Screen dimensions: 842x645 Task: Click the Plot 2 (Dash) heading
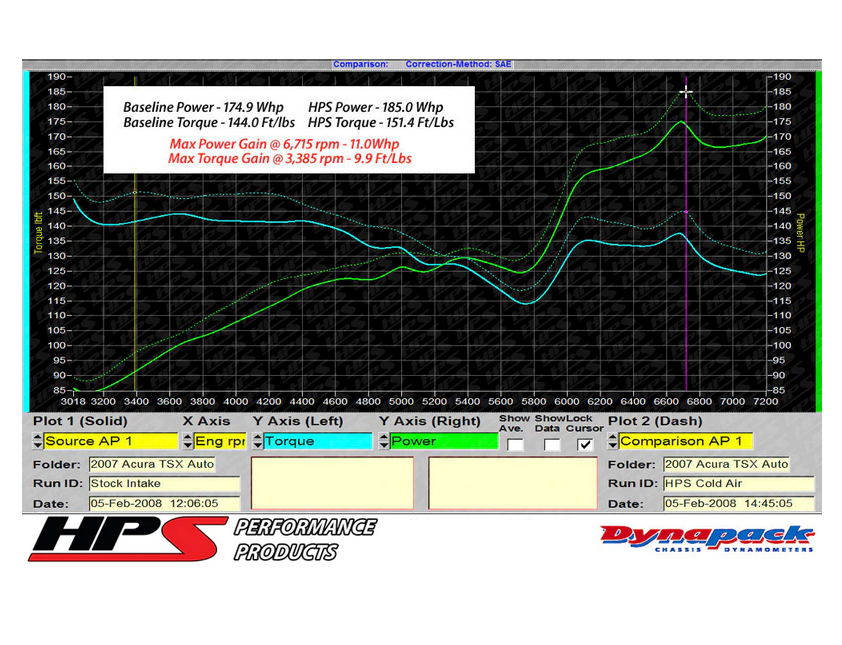(x=653, y=421)
